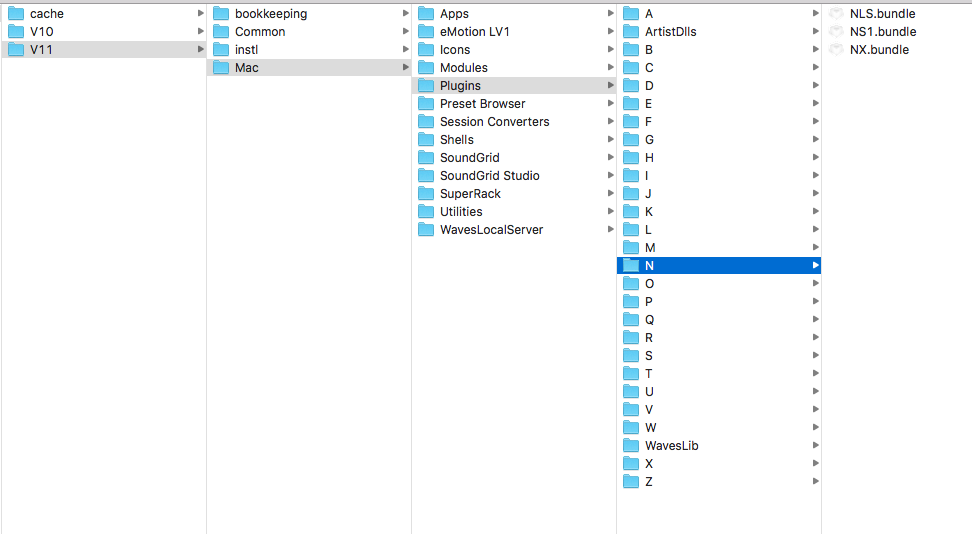
Task: Select the NLS.bundle file icon
Action: point(836,14)
